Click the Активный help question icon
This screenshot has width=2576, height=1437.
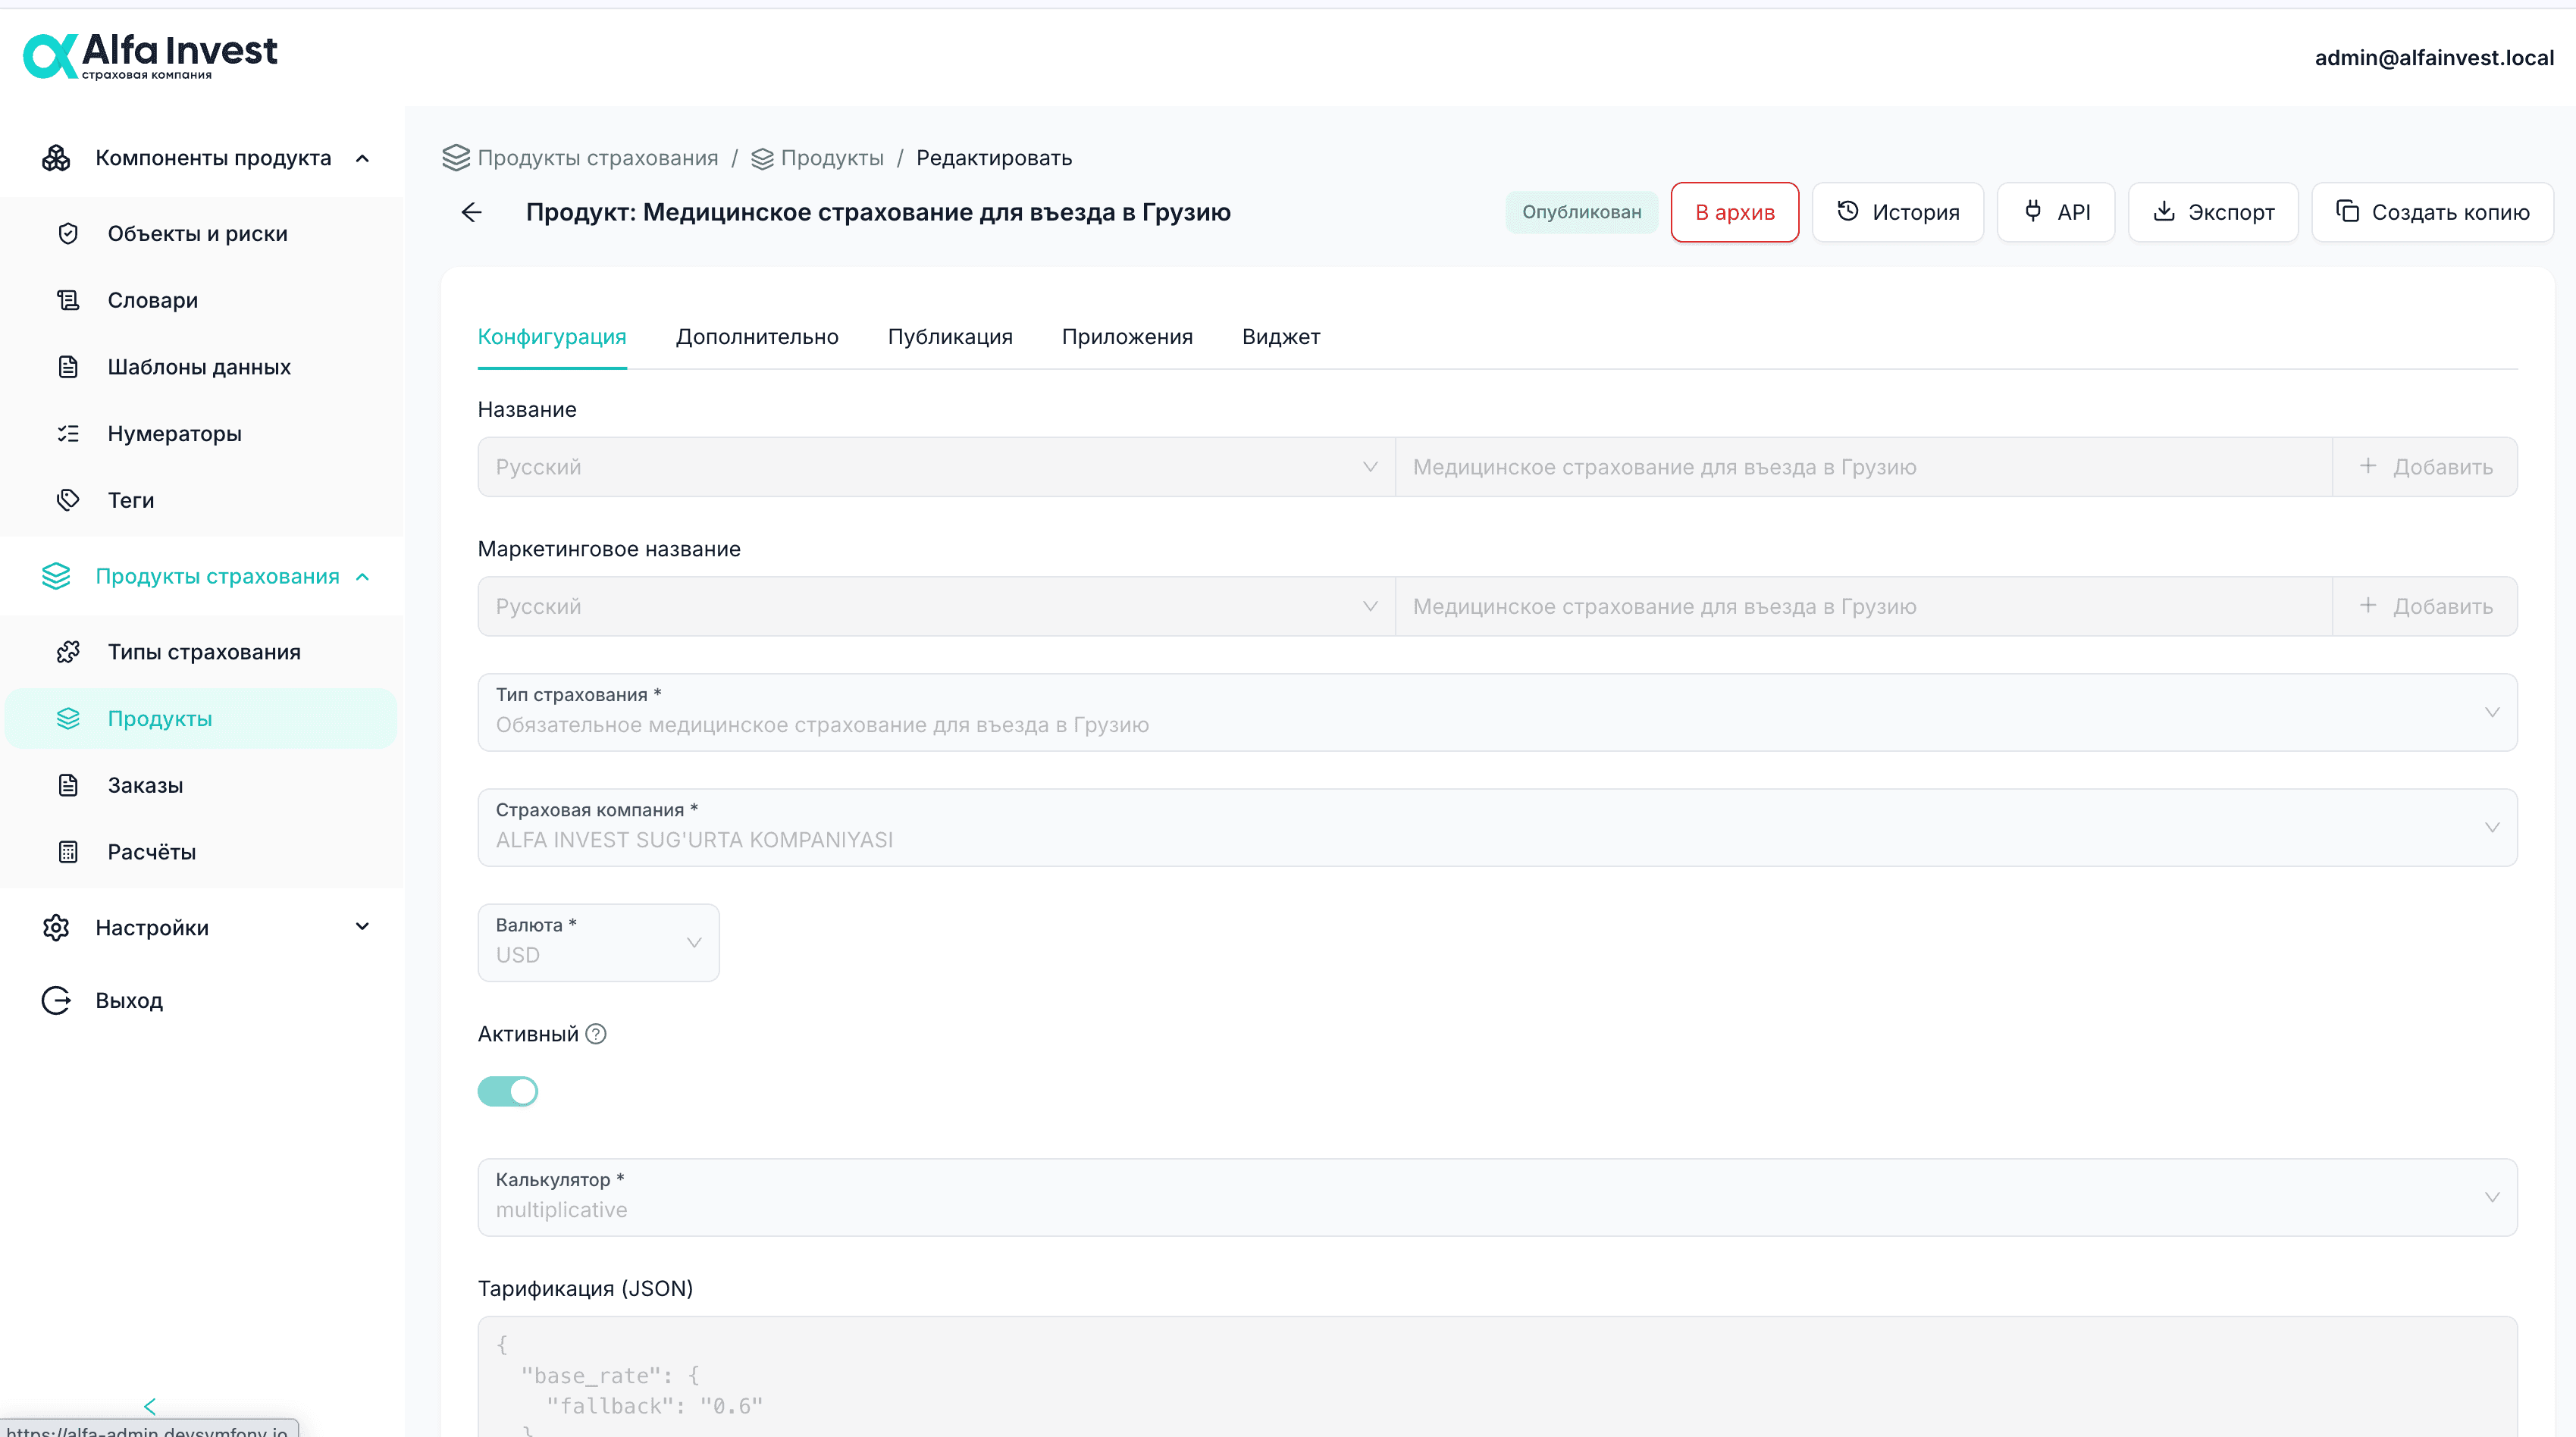click(596, 1034)
